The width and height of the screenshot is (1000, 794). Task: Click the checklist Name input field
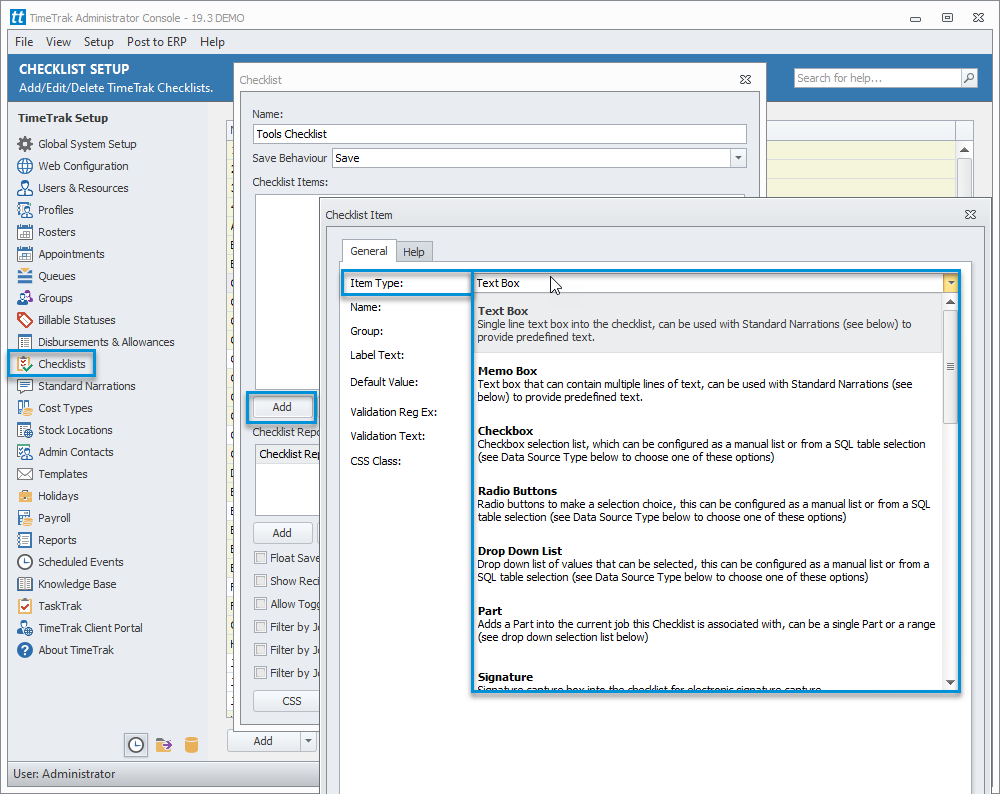(499, 134)
